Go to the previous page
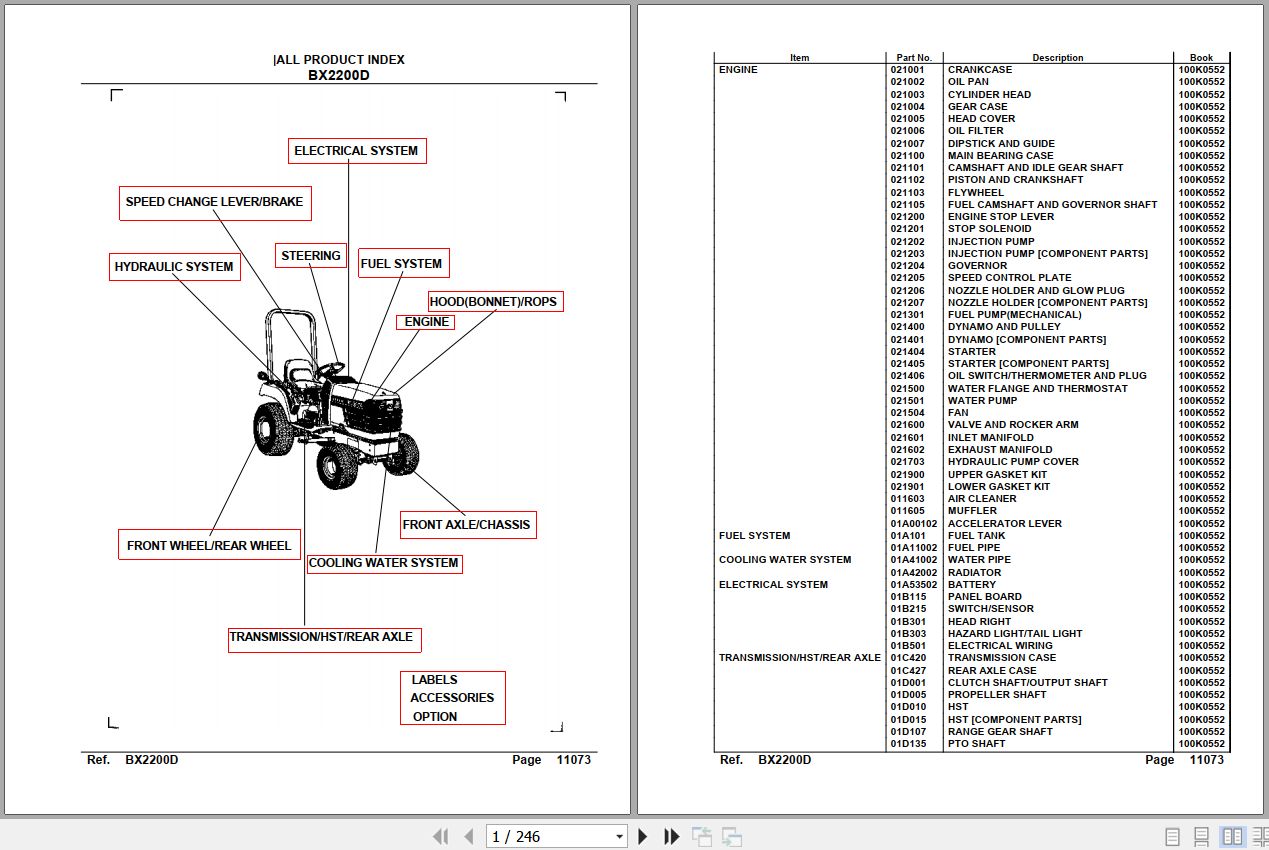This screenshot has height=850, width=1269. click(469, 837)
